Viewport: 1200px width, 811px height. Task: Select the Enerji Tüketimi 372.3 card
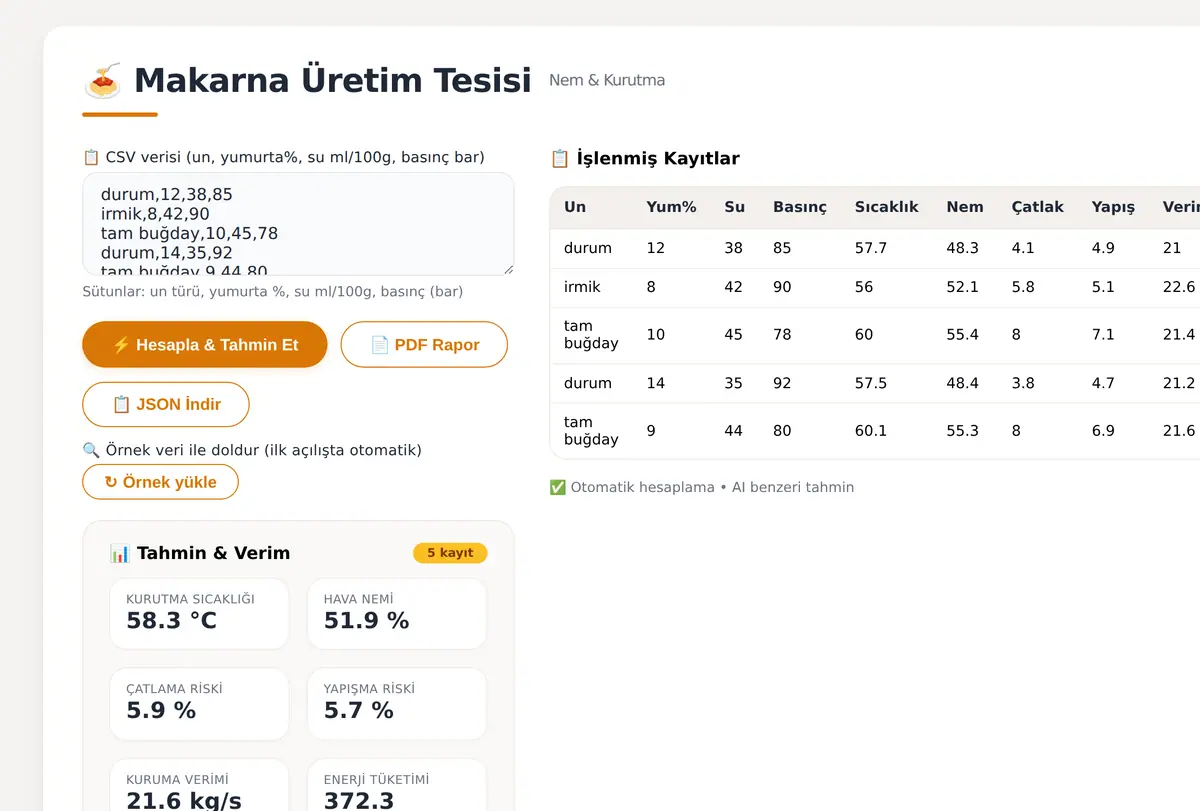click(397, 785)
